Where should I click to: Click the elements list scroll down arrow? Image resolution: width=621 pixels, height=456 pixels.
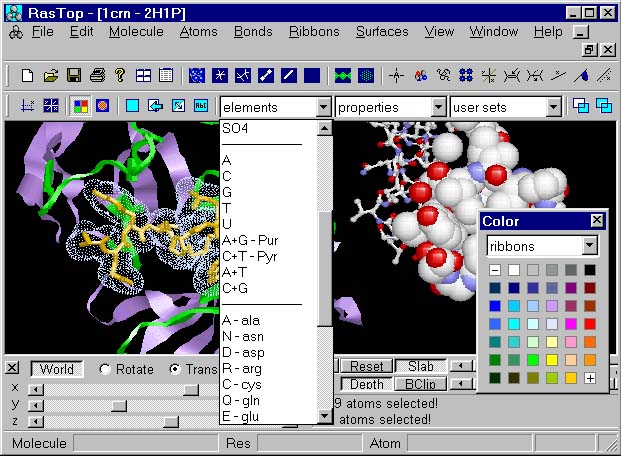pos(324,416)
